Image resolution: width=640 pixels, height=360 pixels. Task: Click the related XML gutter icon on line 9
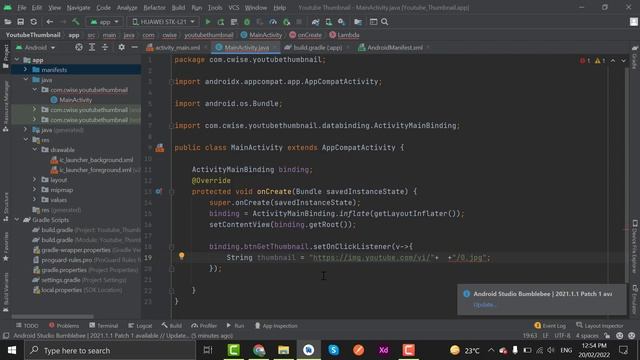click(x=160, y=148)
